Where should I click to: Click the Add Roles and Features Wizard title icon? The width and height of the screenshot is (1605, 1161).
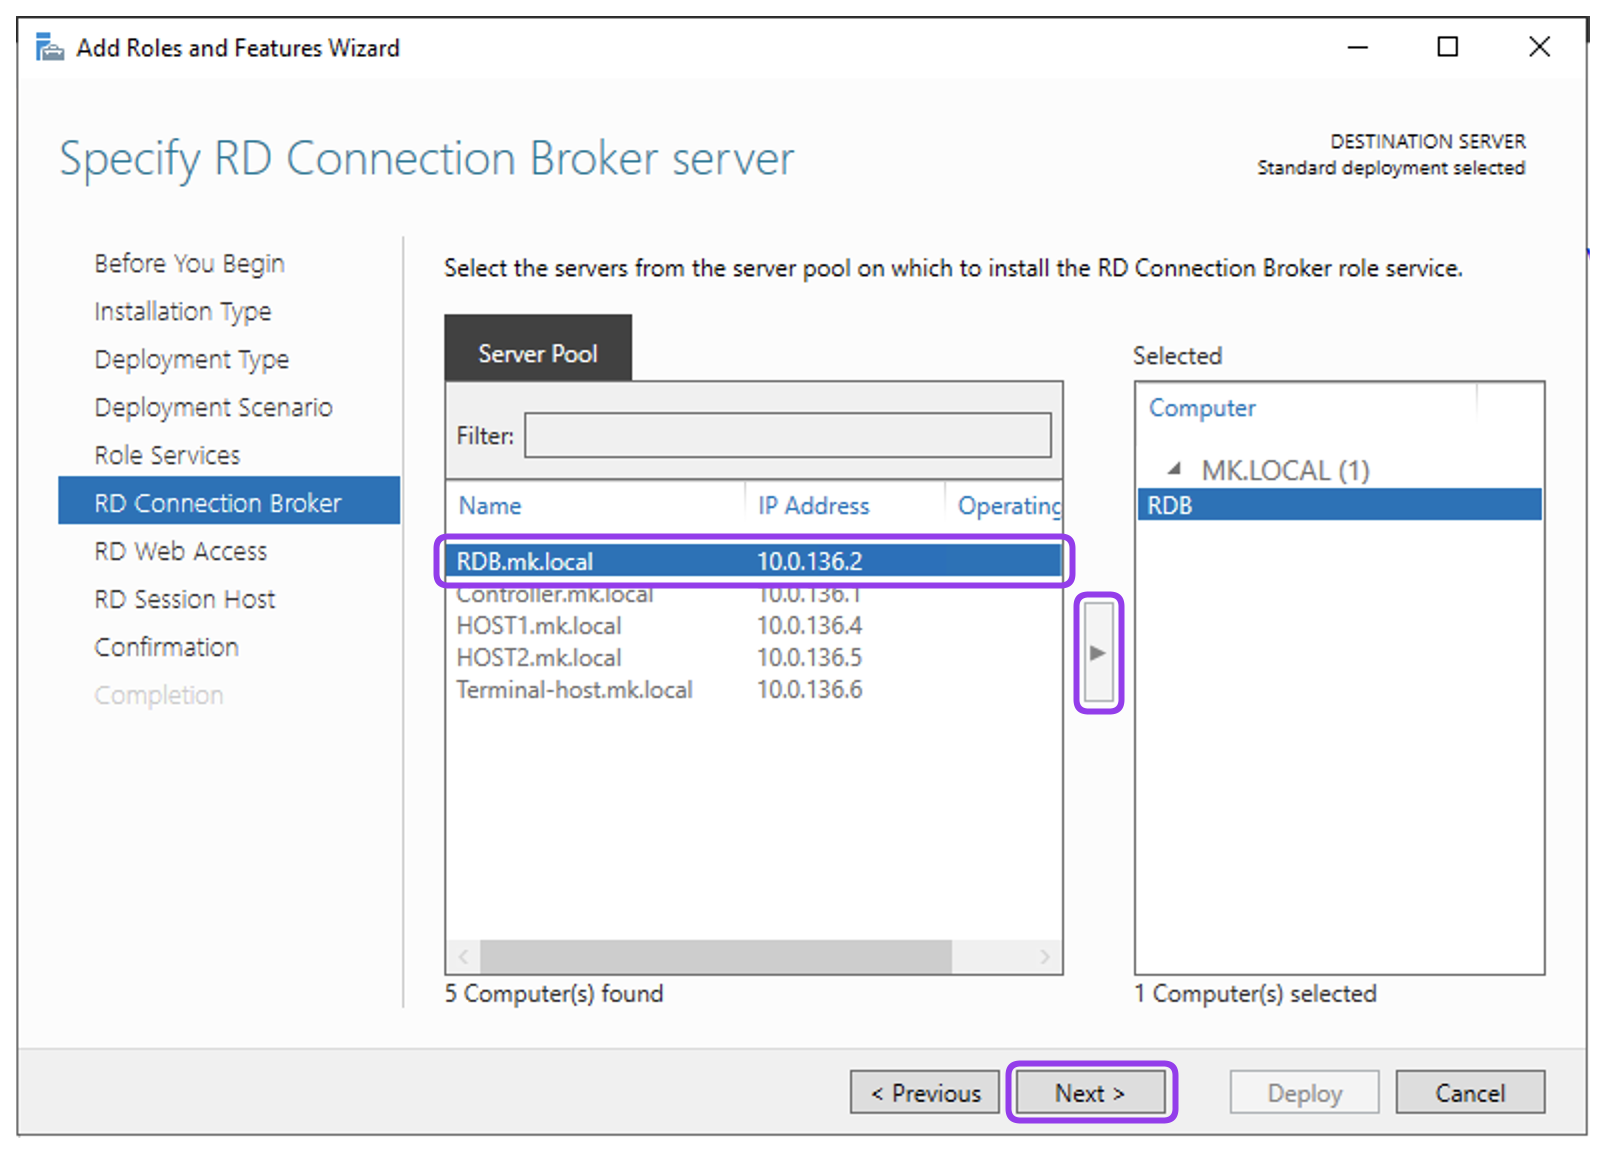(49, 47)
